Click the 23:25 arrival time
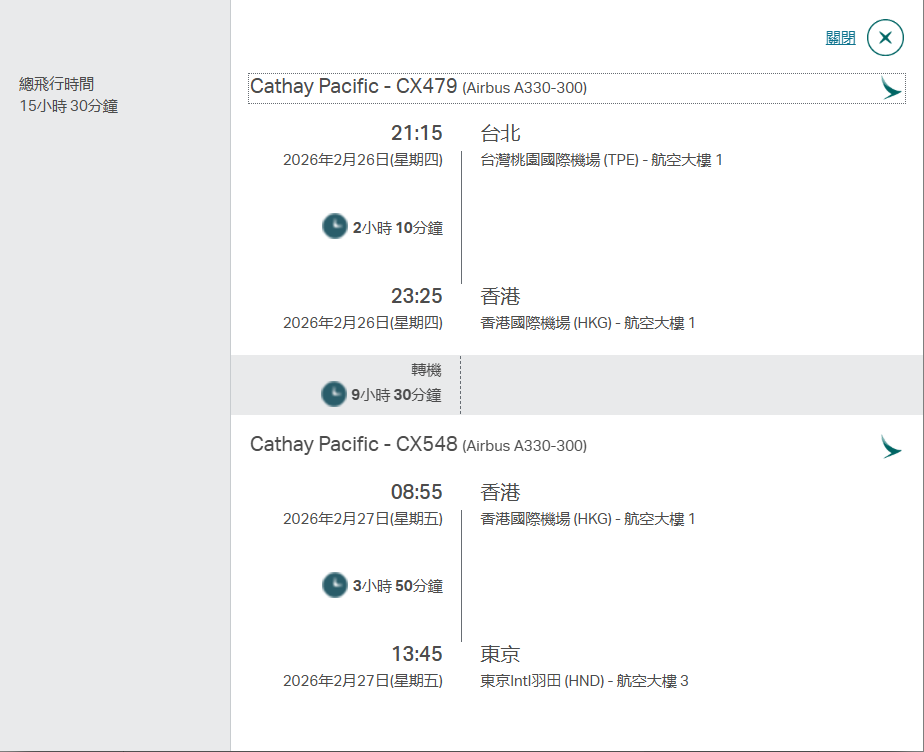This screenshot has width=924, height=752. pyautogui.click(x=417, y=296)
